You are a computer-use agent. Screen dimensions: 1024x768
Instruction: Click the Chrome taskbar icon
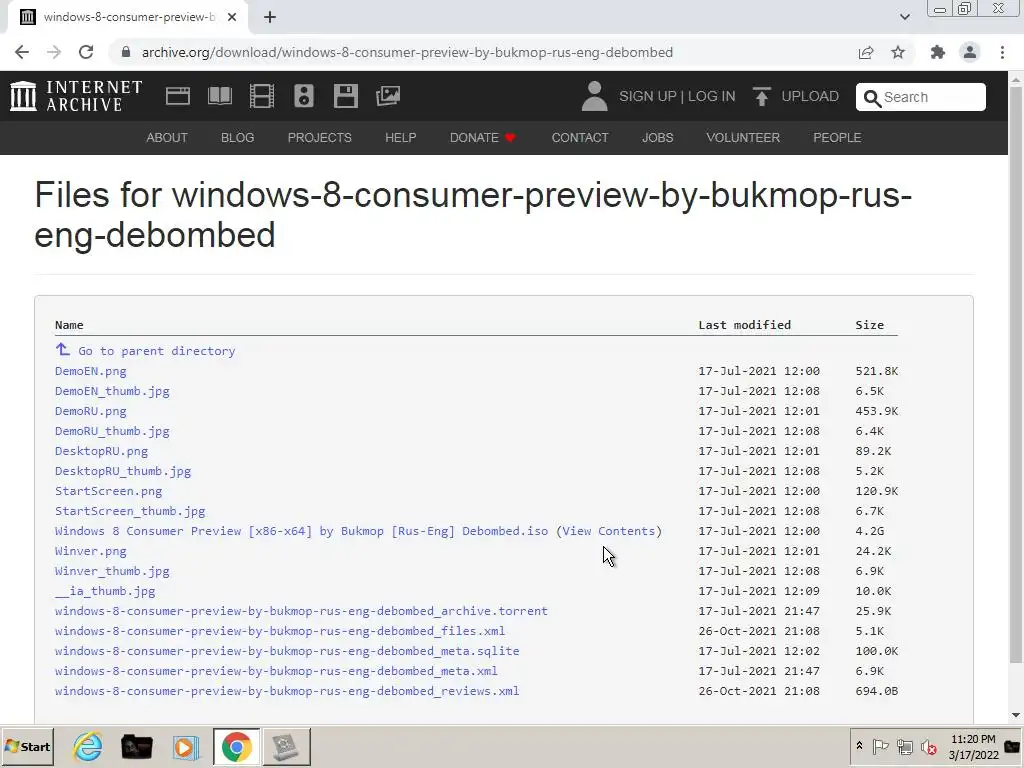[x=236, y=746]
